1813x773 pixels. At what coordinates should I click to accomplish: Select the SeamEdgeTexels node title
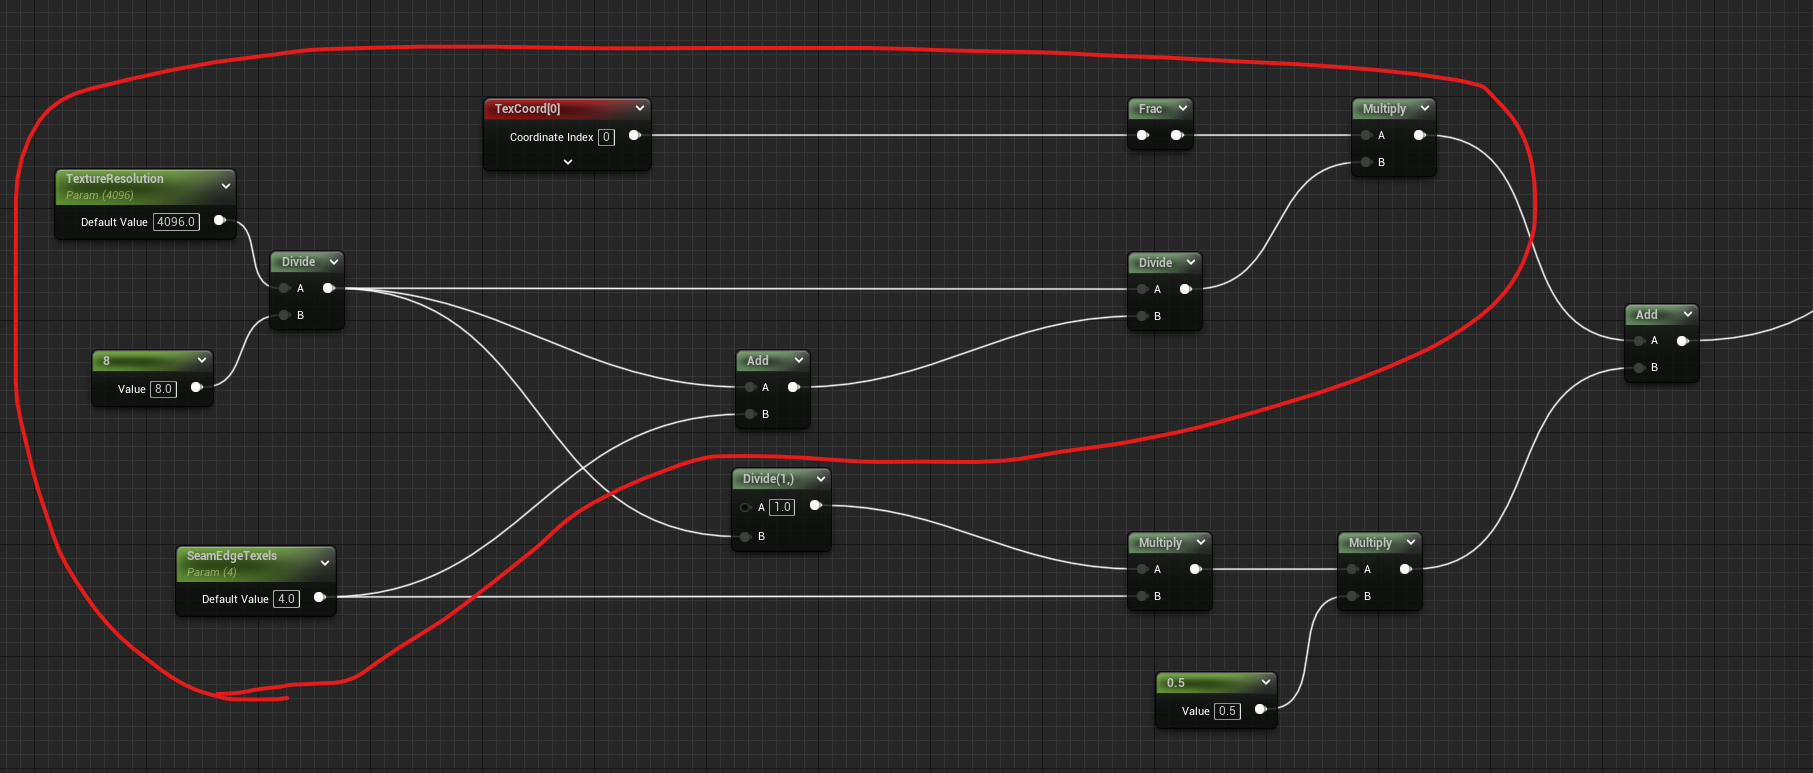232,556
